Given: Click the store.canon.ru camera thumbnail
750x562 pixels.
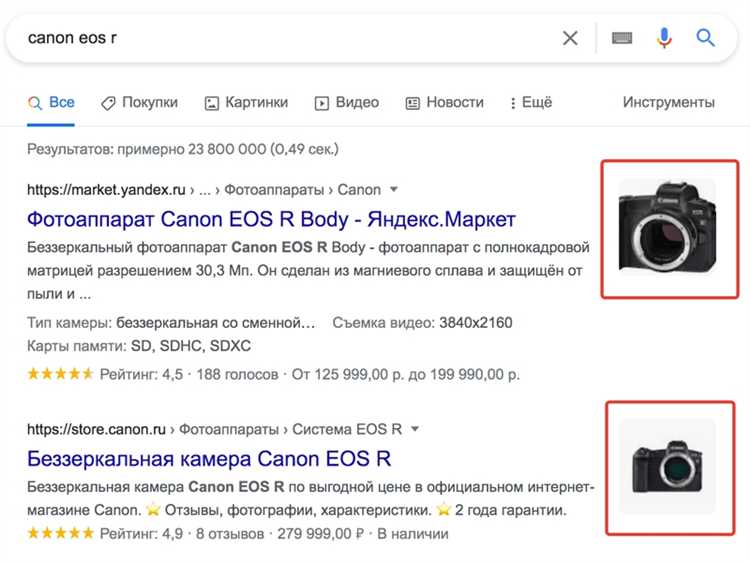Looking at the screenshot, I should tap(667, 467).
